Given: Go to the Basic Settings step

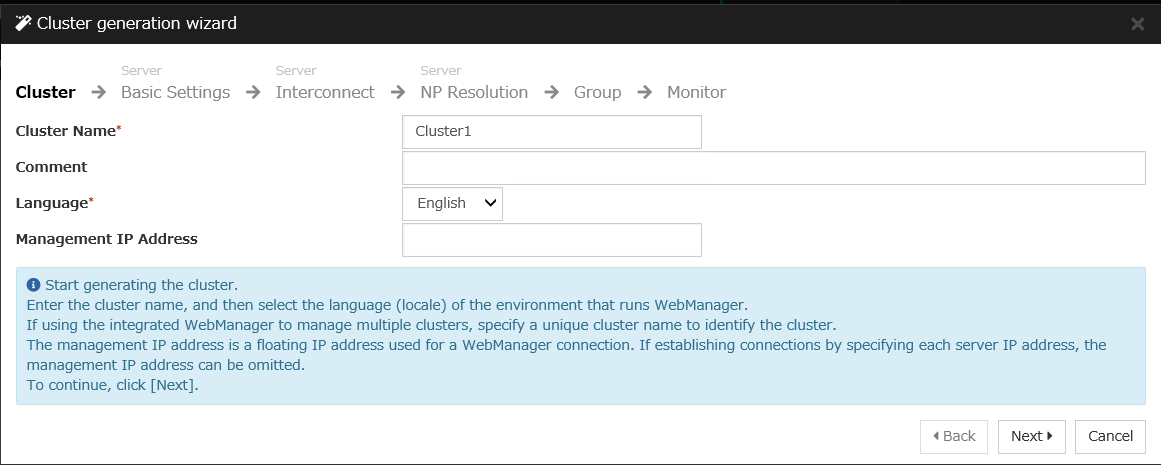Looking at the screenshot, I should point(175,92).
